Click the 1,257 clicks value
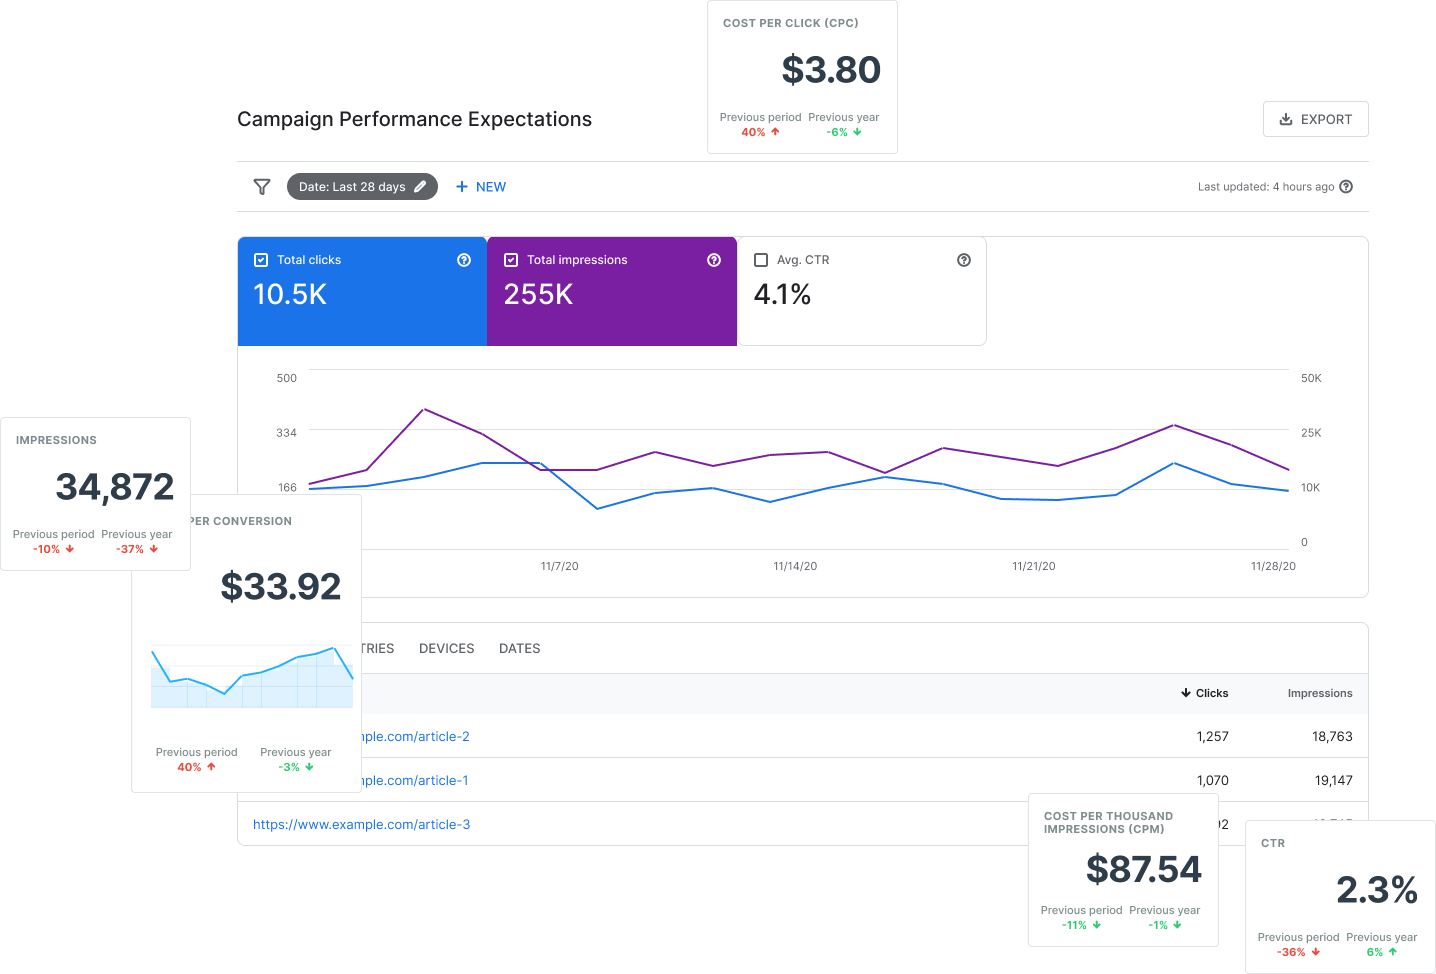 1212,737
